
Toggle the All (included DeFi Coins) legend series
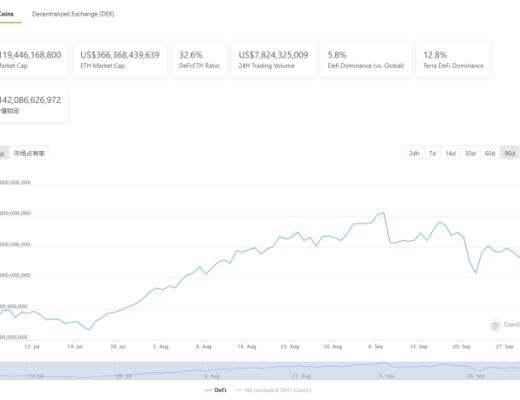click(x=273, y=390)
